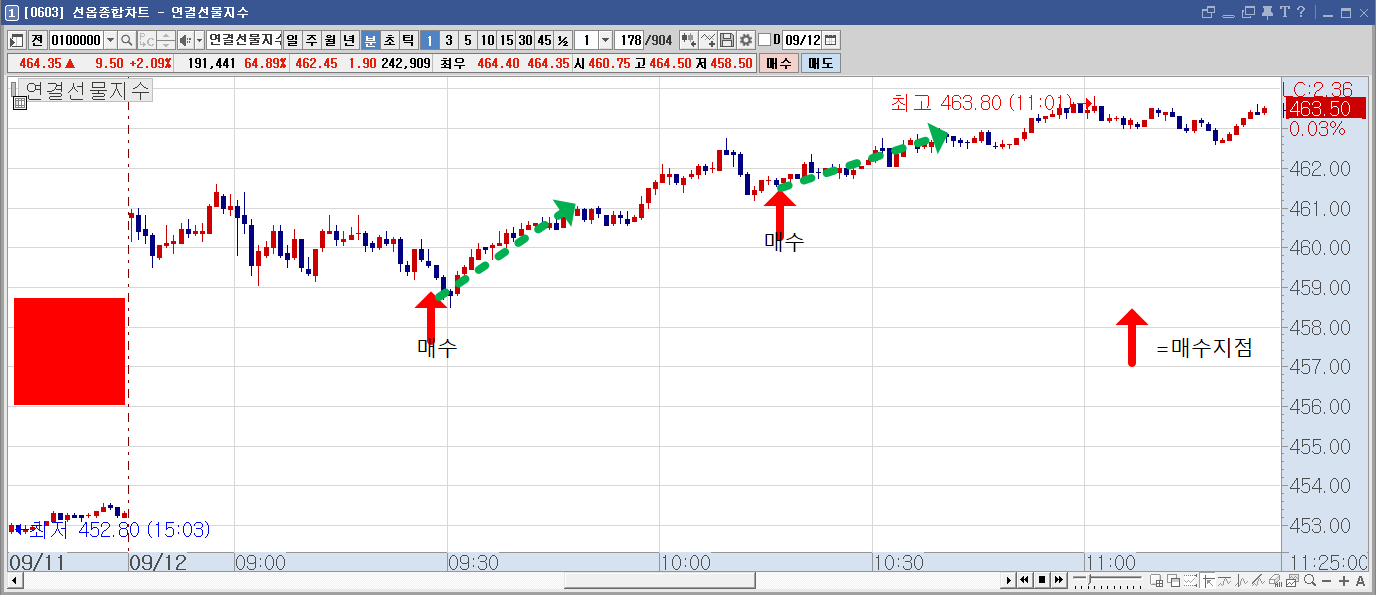Image resolution: width=1376 pixels, height=595 pixels.
Task: Click the zigzag line chart icon
Action: (1242, 580)
